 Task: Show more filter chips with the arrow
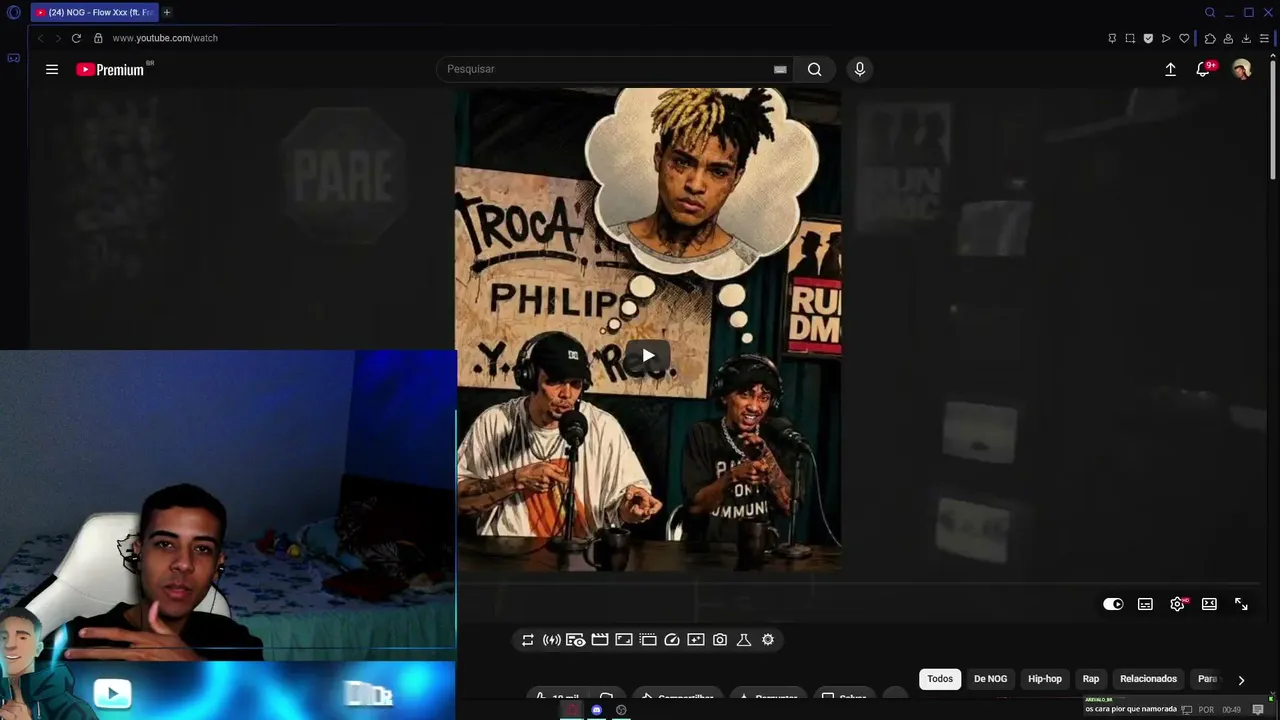pos(1241,680)
